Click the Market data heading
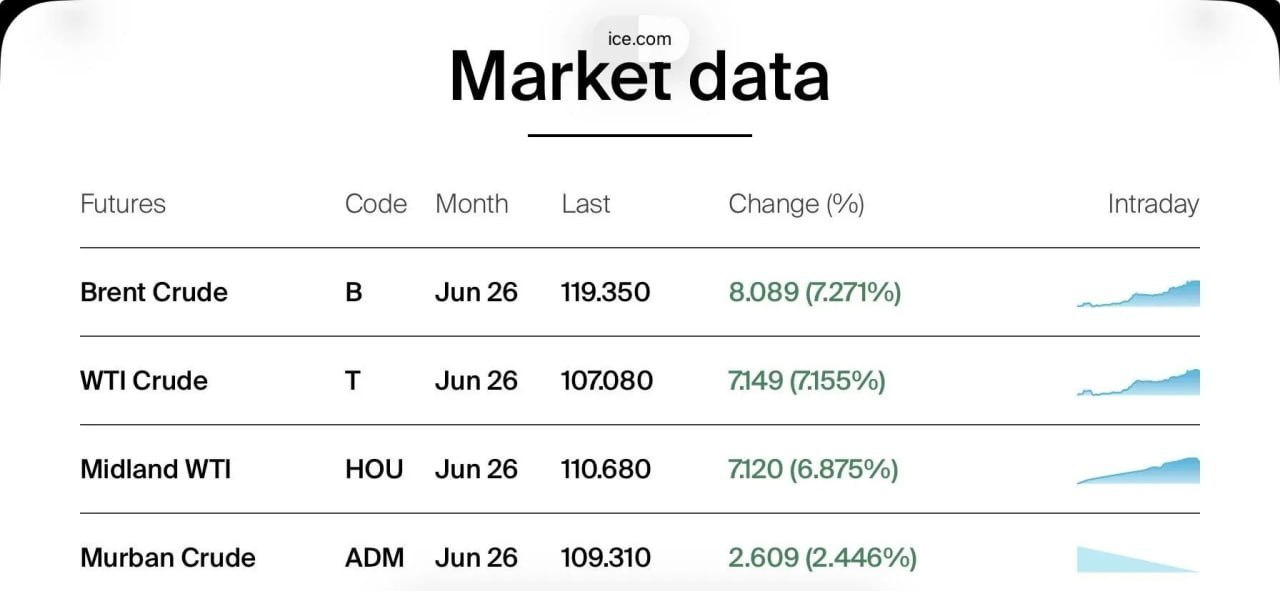Image resolution: width=1280 pixels, height=591 pixels. point(640,78)
